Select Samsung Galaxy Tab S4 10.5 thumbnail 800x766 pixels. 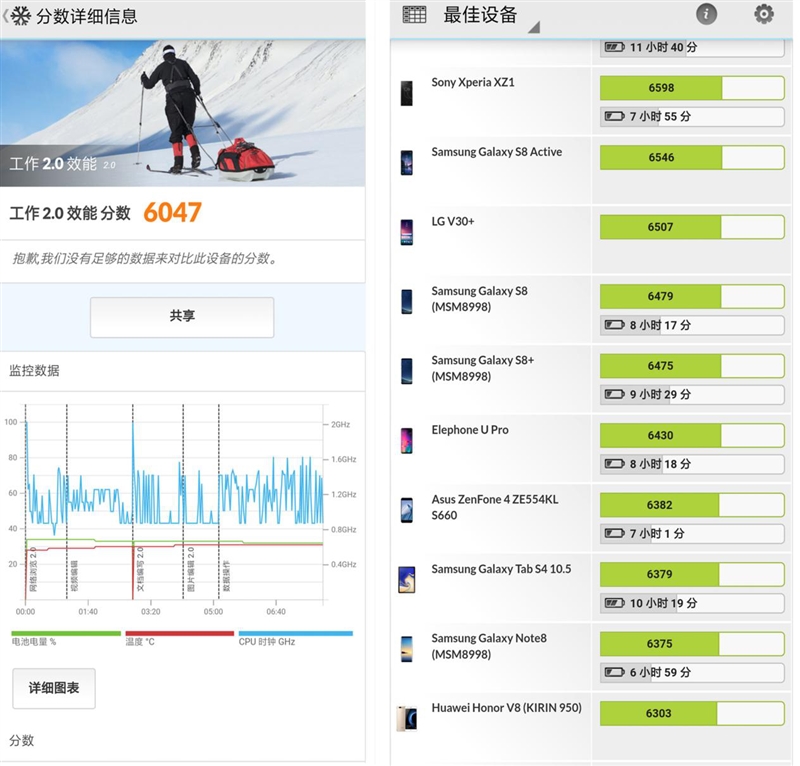click(407, 580)
